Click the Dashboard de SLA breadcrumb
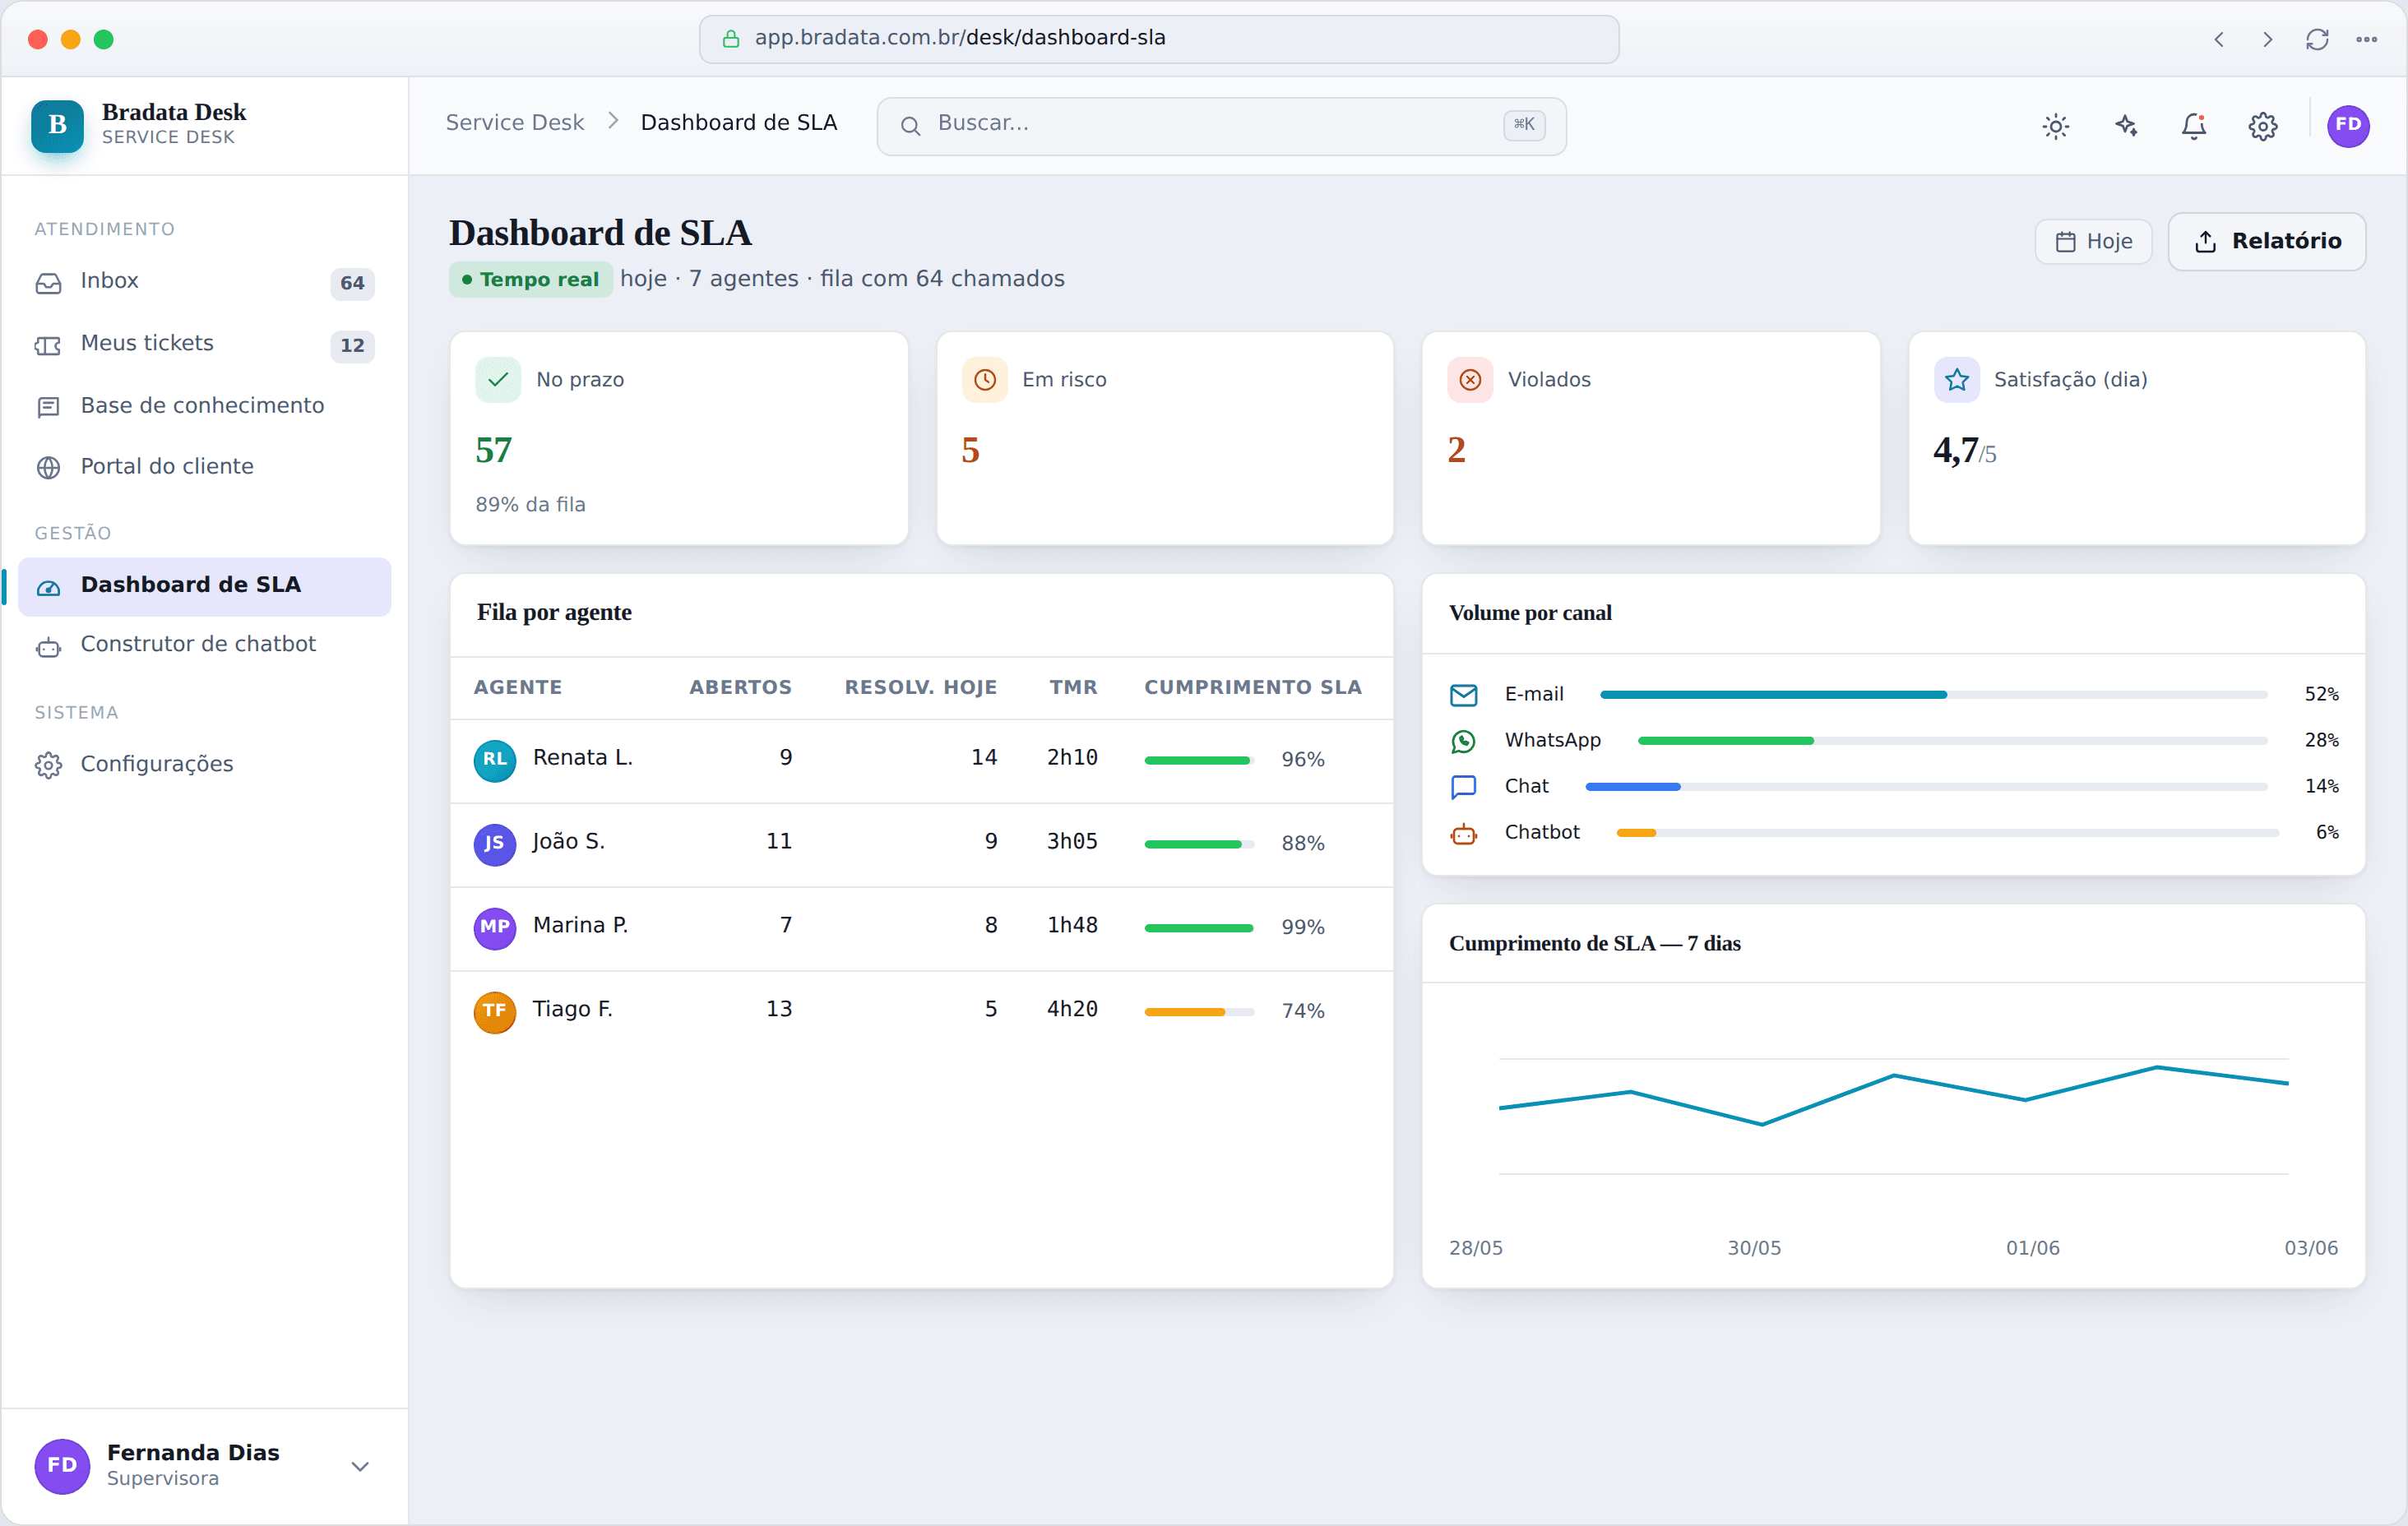The width and height of the screenshot is (2408, 1526). pyautogui.click(x=738, y=122)
